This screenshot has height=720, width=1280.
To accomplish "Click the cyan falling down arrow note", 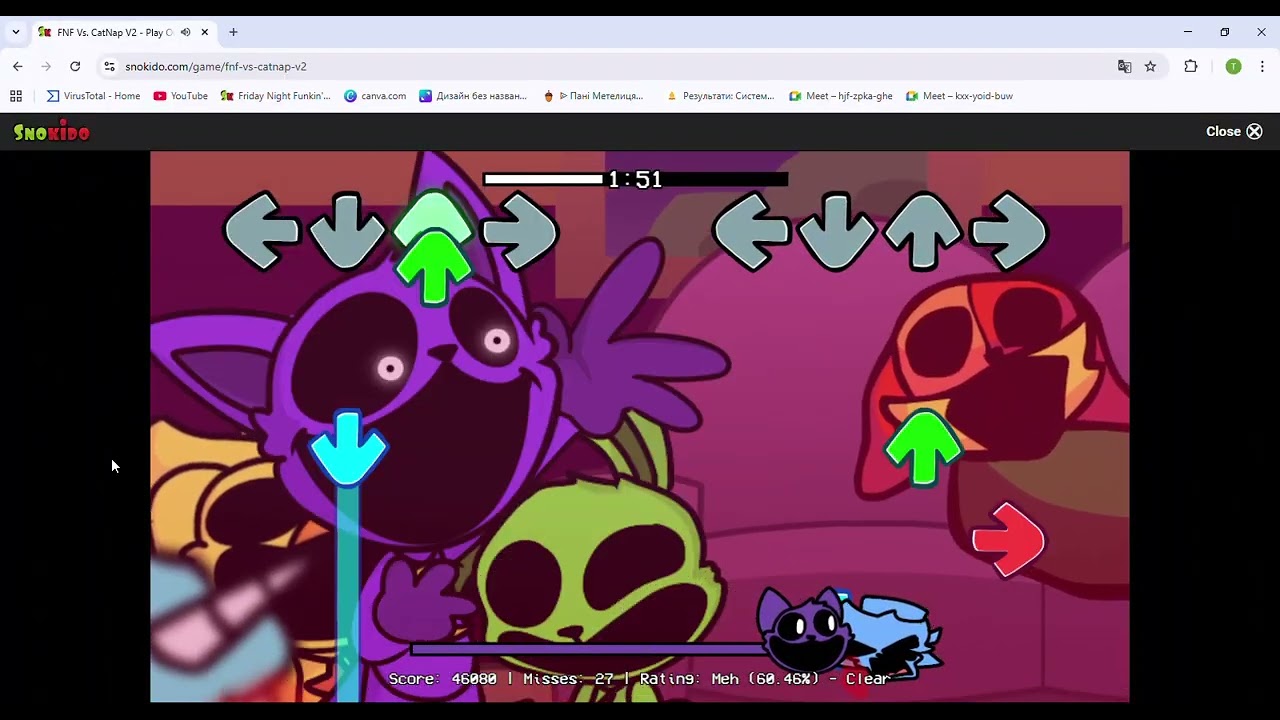I will pyautogui.click(x=347, y=448).
